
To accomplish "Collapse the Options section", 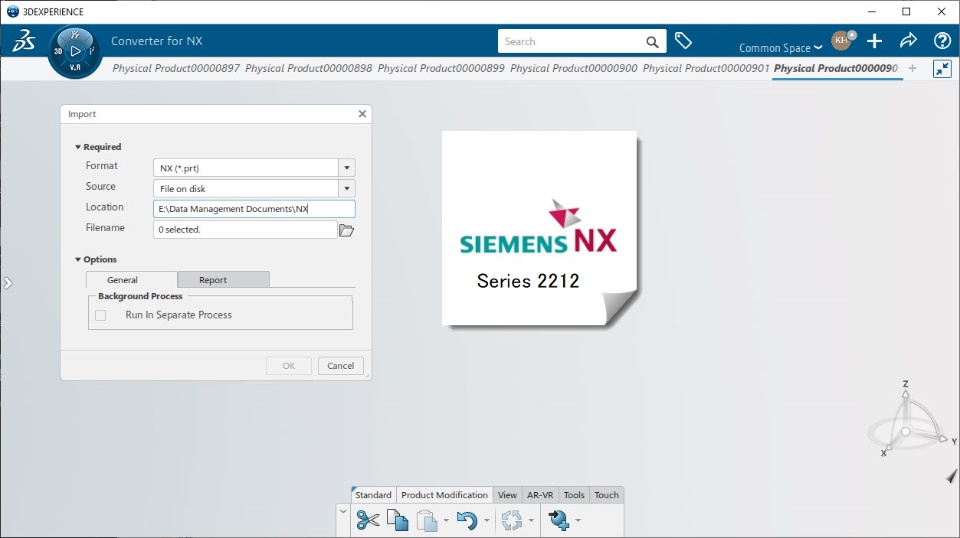I will click(x=78, y=260).
